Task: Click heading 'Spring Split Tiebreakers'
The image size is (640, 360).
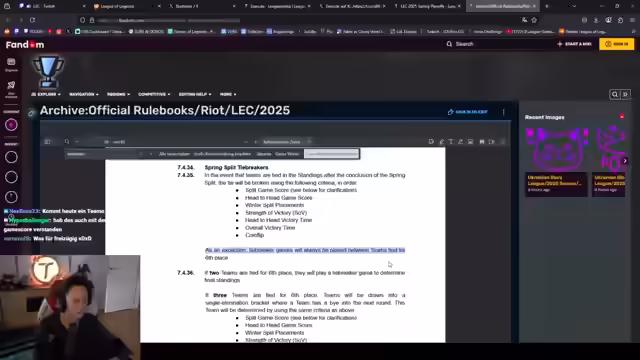Action: (x=236, y=167)
